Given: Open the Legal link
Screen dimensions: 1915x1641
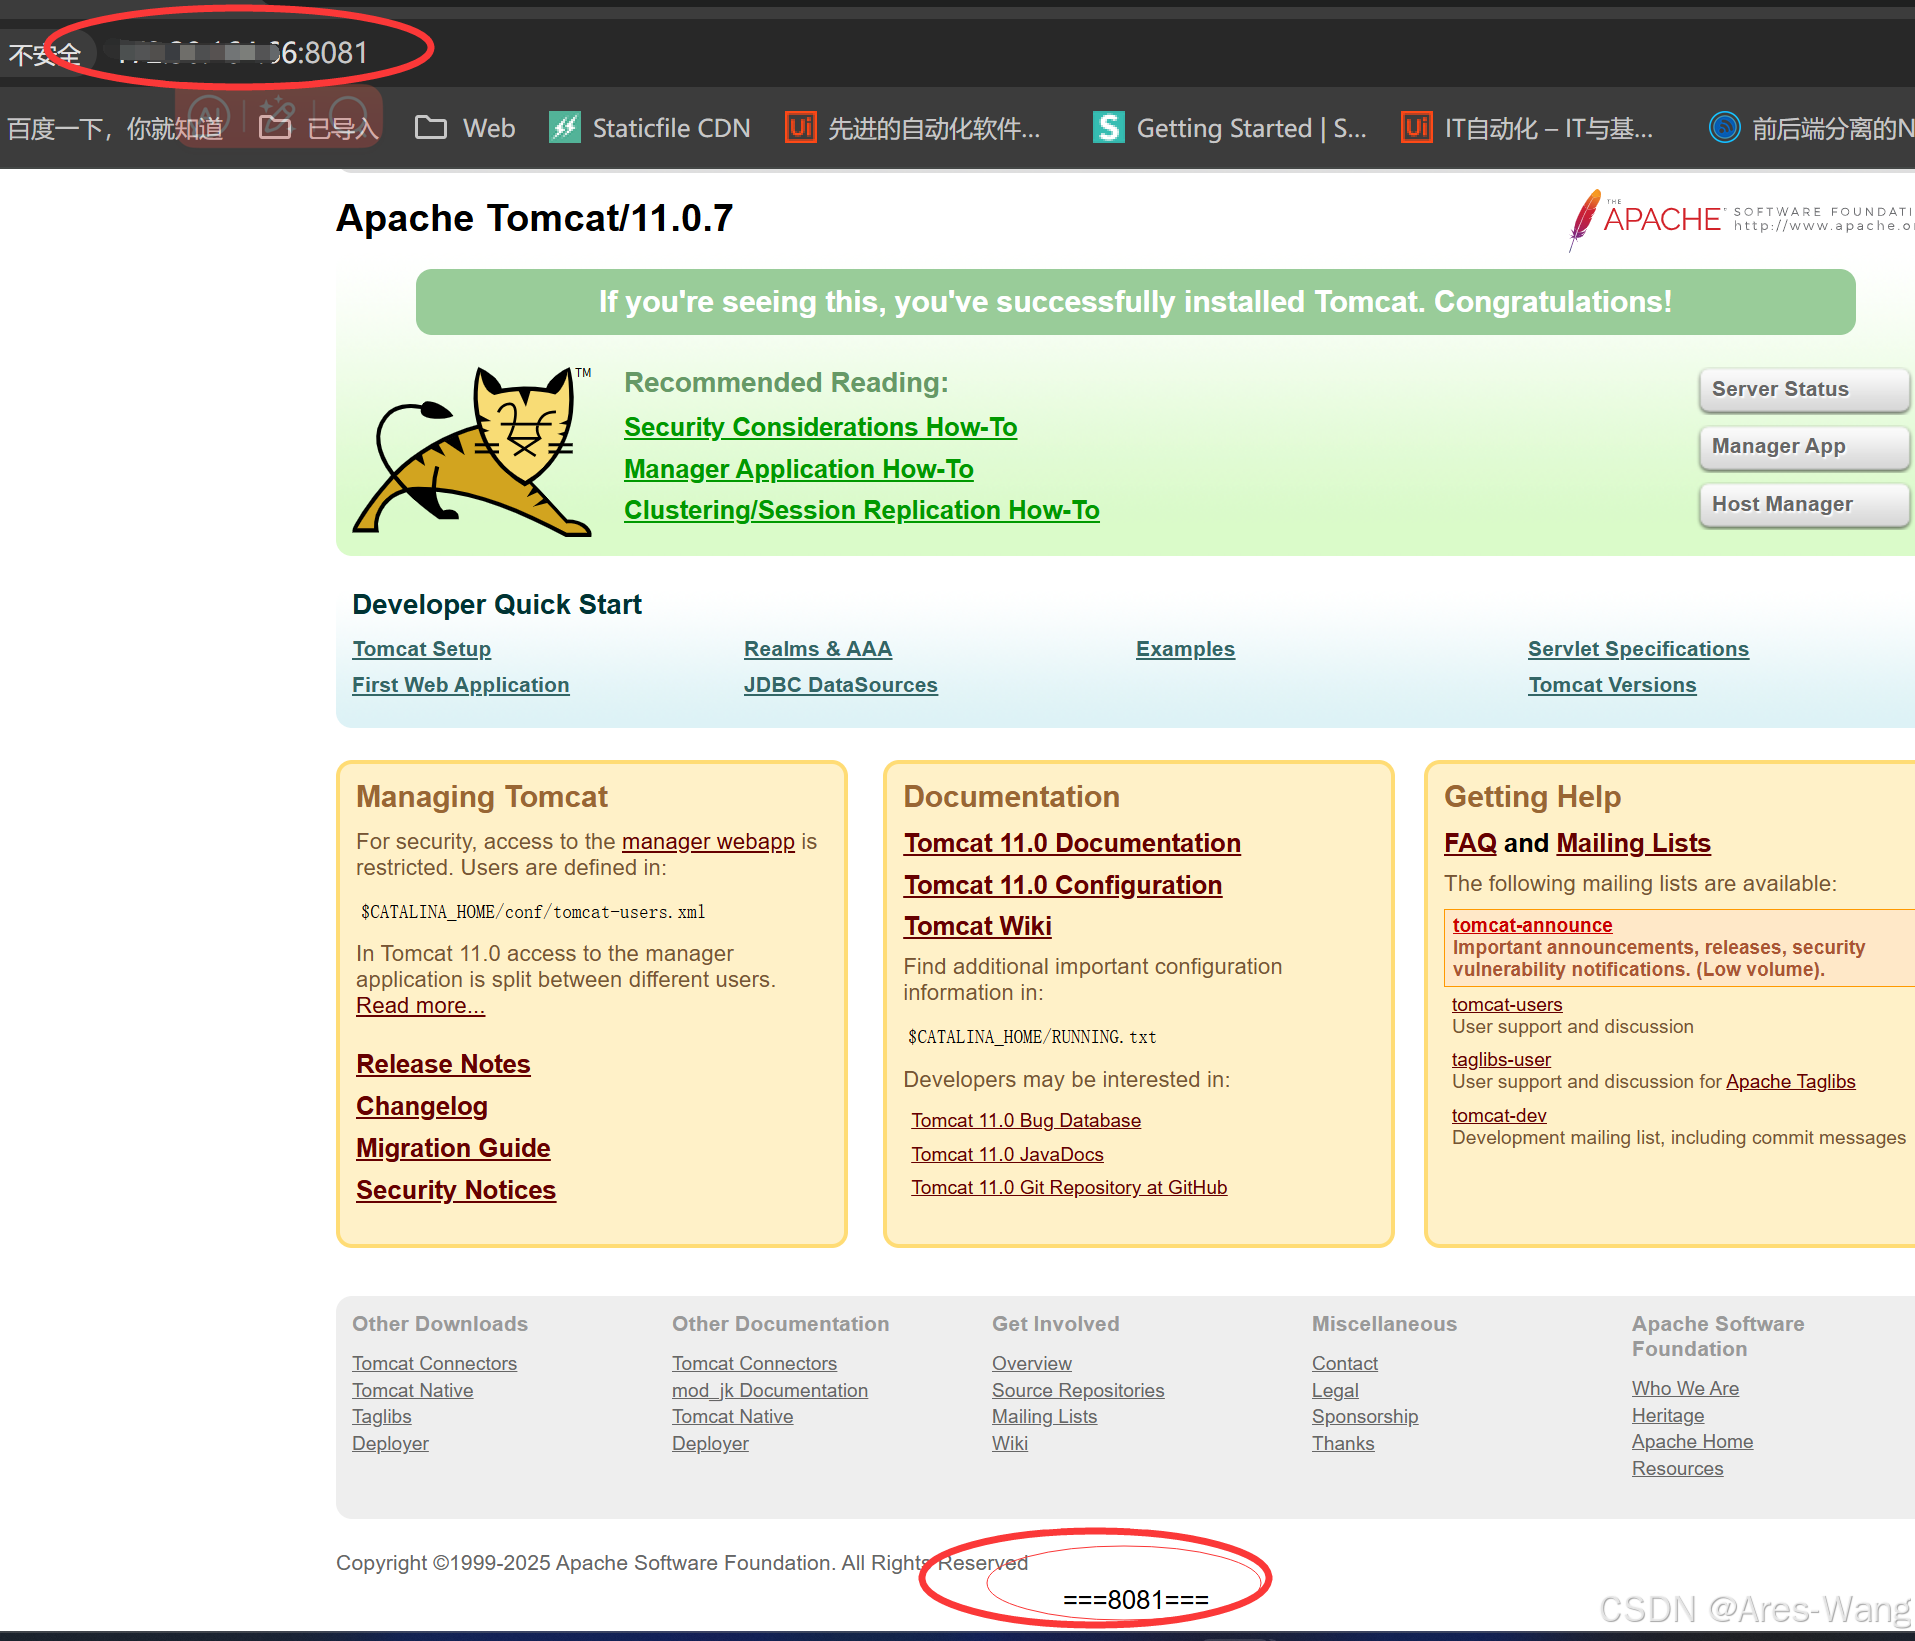Looking at the screenshot, I should (x=1335, y=1391).
